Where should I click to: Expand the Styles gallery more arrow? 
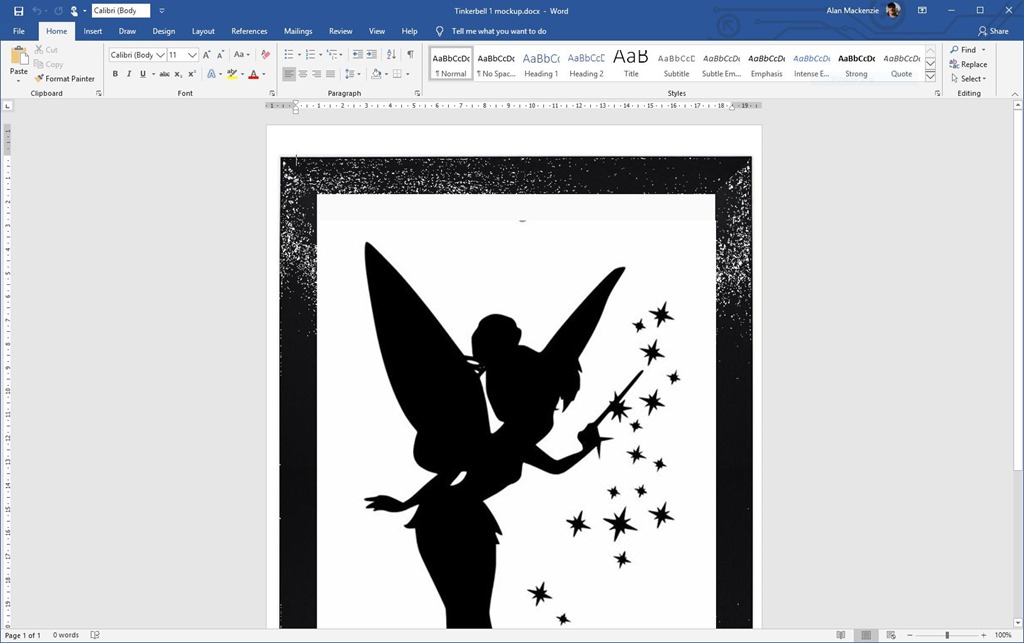pos(930,76)
